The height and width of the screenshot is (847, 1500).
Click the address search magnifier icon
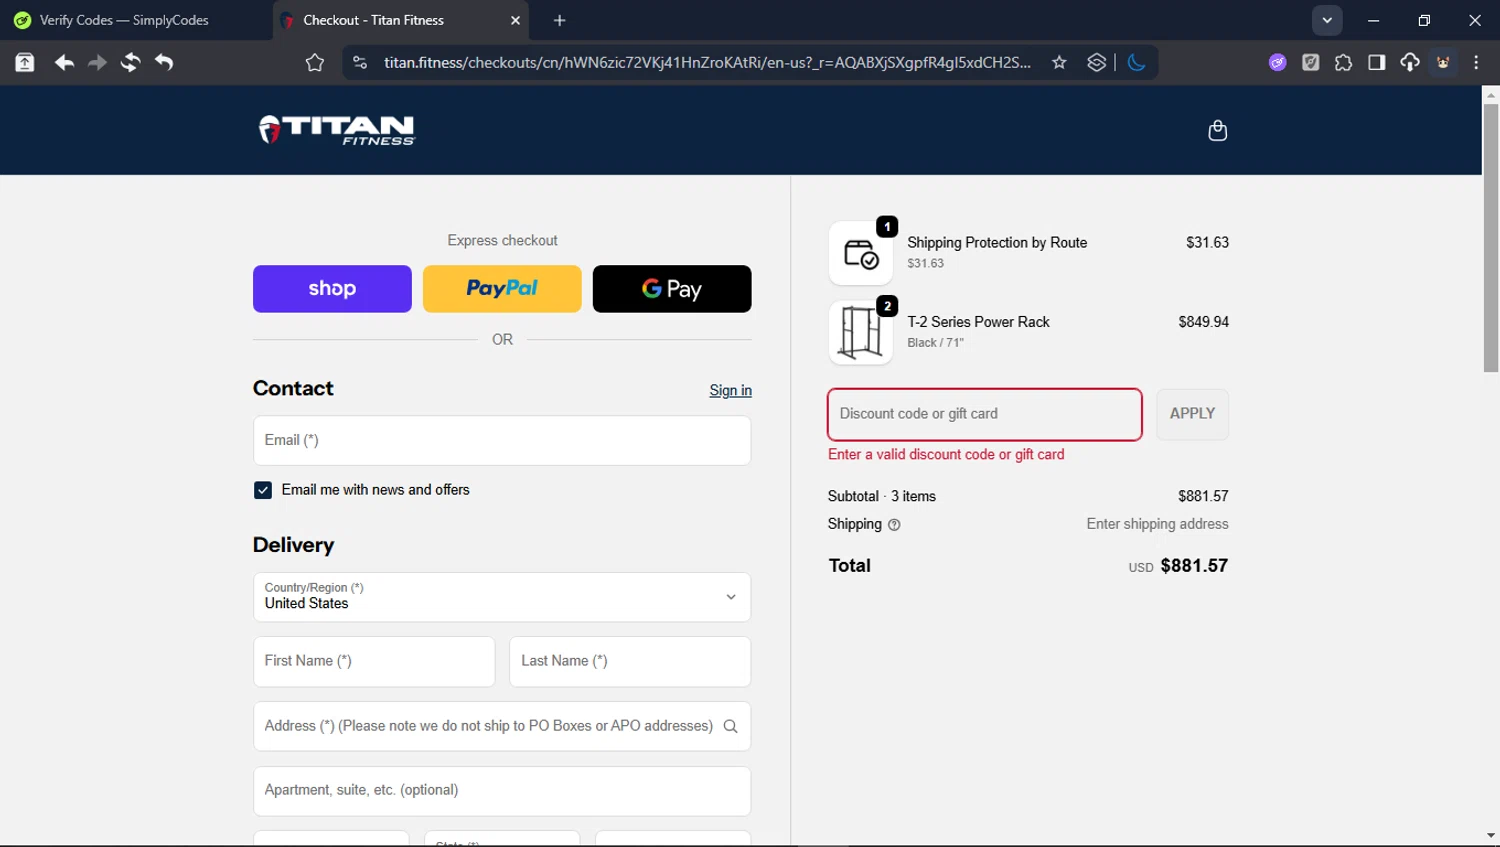(x=730, y=727)
